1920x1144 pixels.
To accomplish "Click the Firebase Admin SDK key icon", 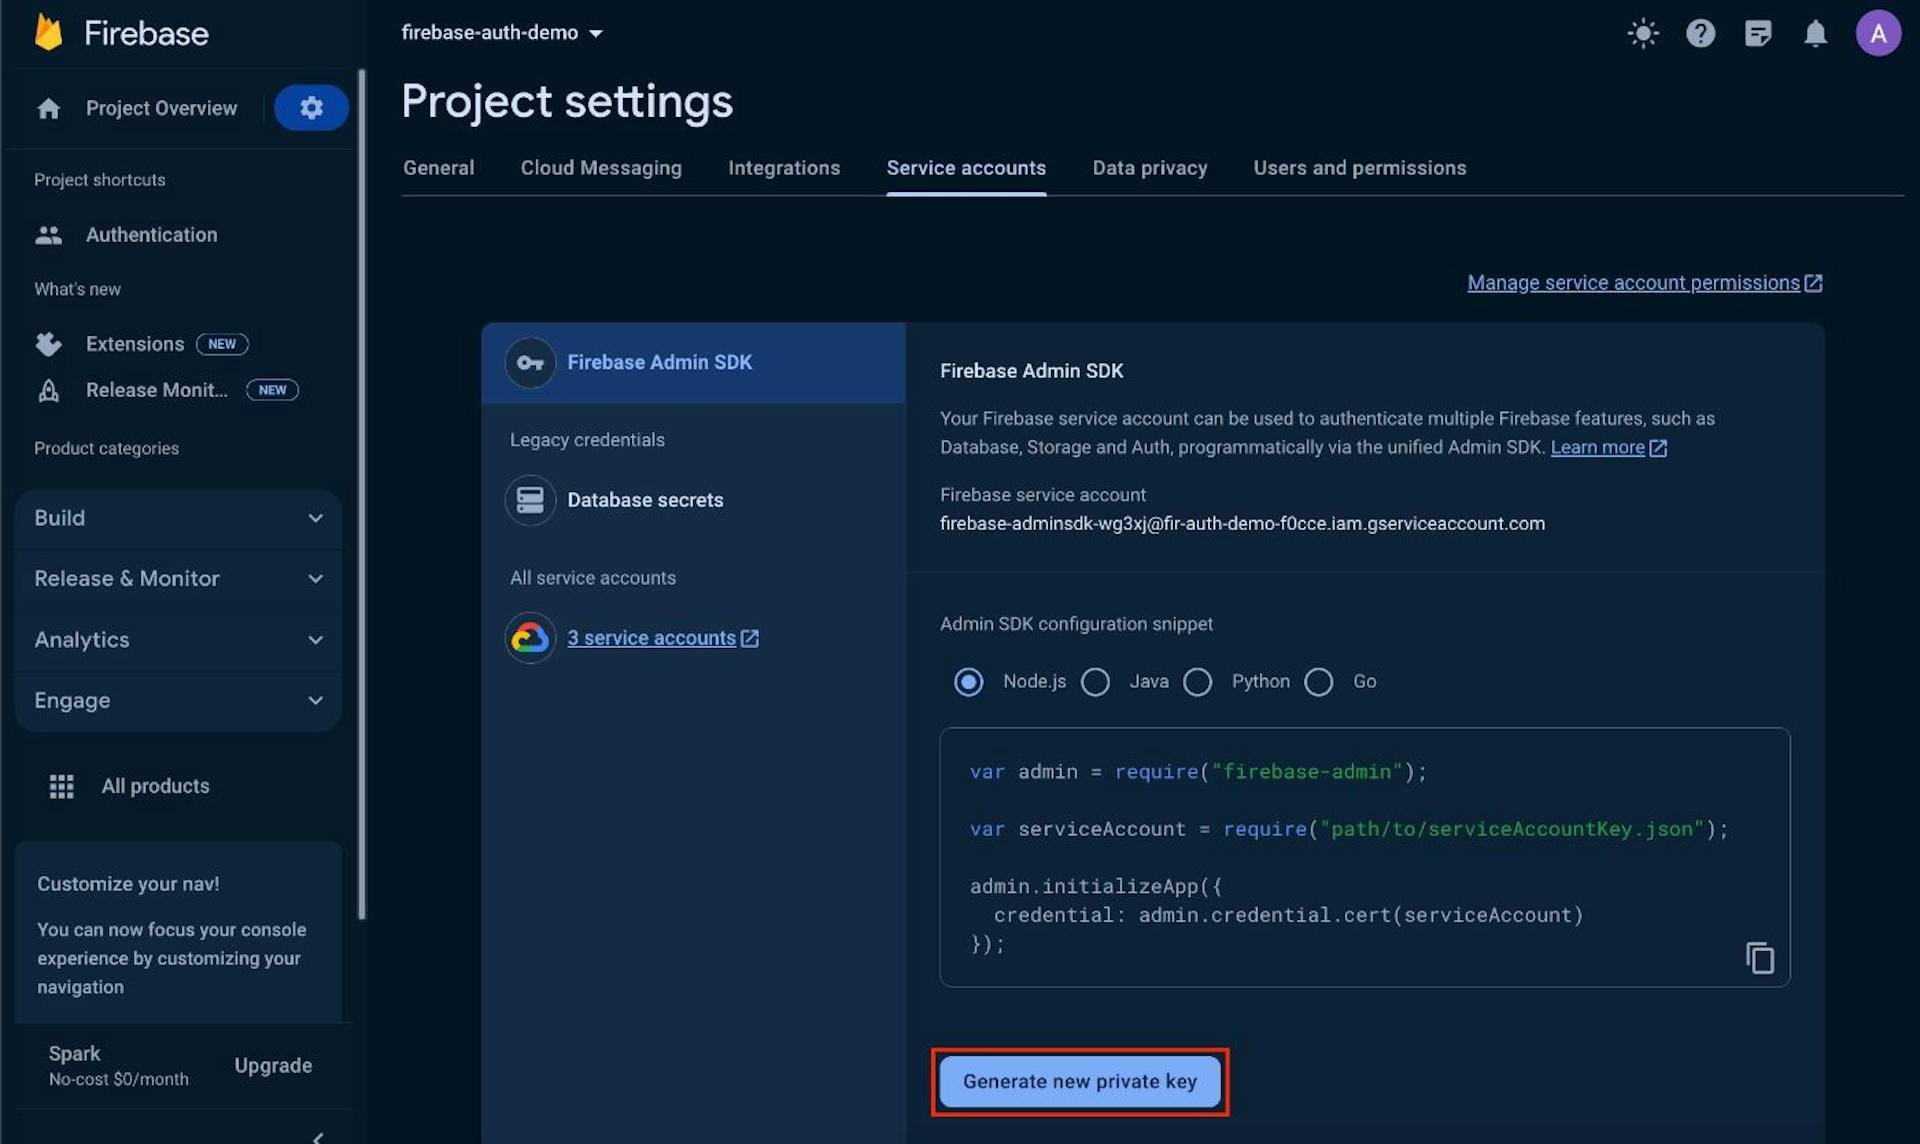I will click(530, 362).
